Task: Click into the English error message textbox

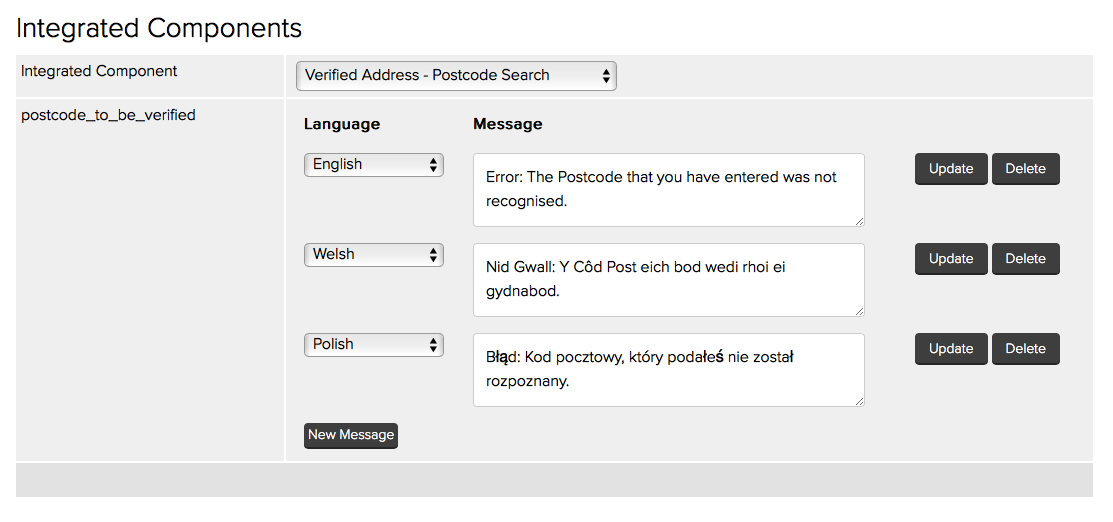Action: pyautogui.click(x=668, y=190)
